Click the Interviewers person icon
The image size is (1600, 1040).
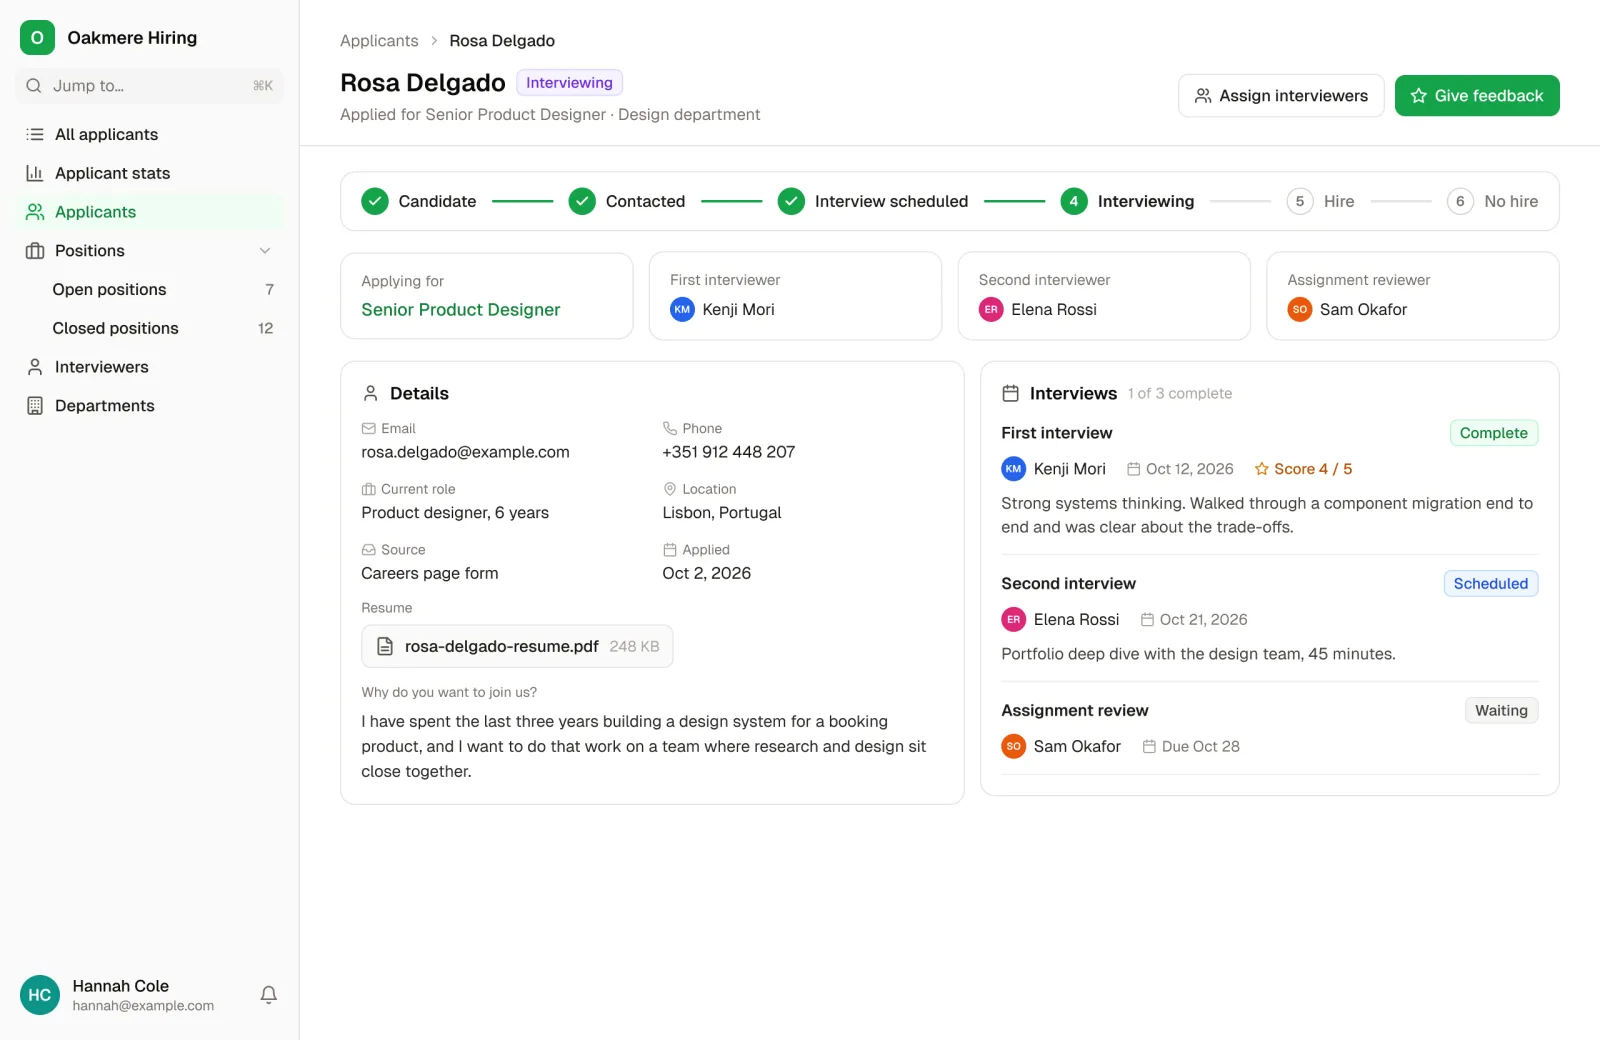35,367
